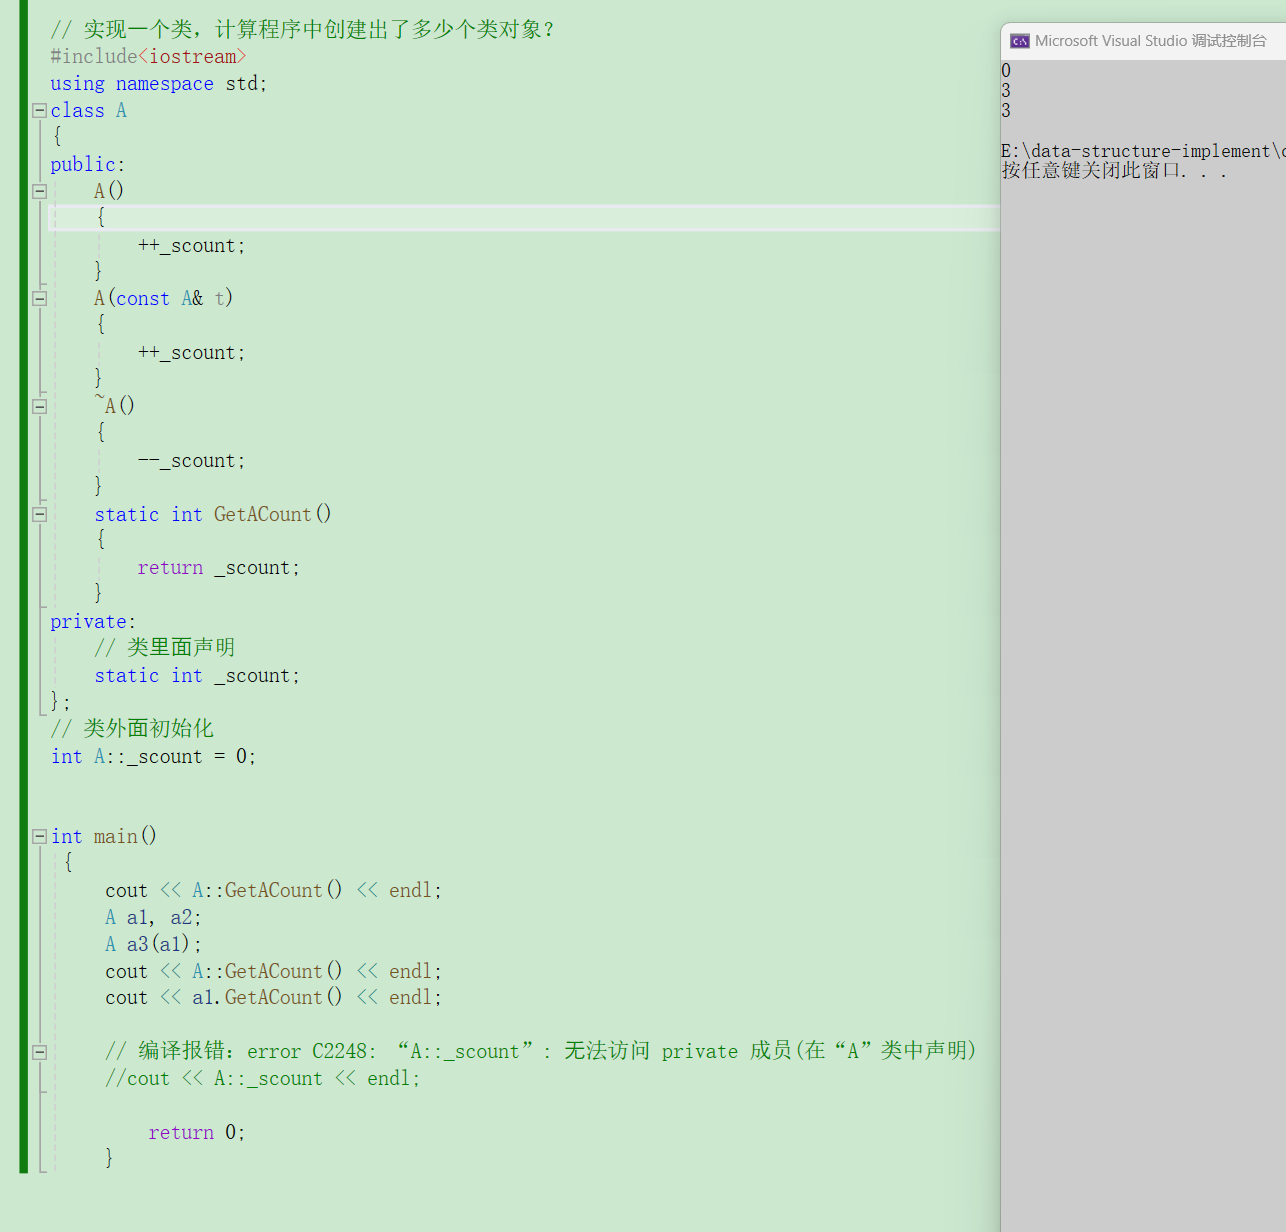
Task: Click the 'GetACount' name in its definition
Action: coord(262,514)
